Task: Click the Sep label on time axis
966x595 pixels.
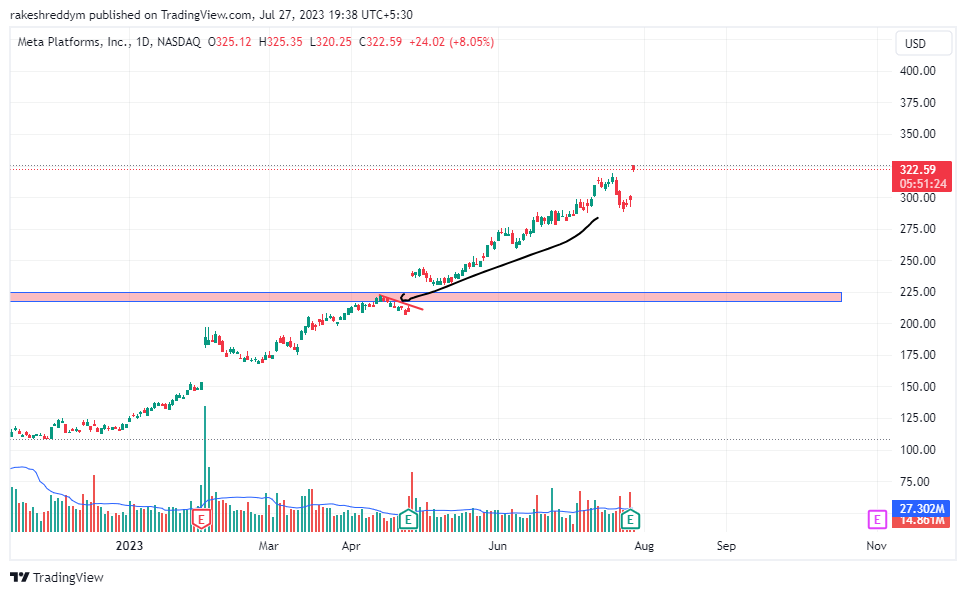Action: pyautogui.click(x=726, y=546)
